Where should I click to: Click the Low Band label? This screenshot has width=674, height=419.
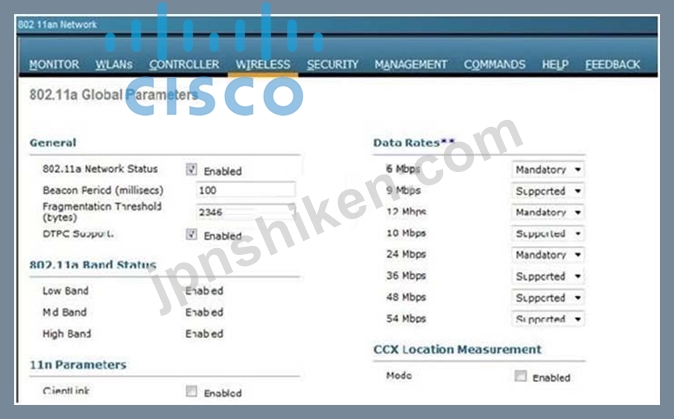(65, 291)
